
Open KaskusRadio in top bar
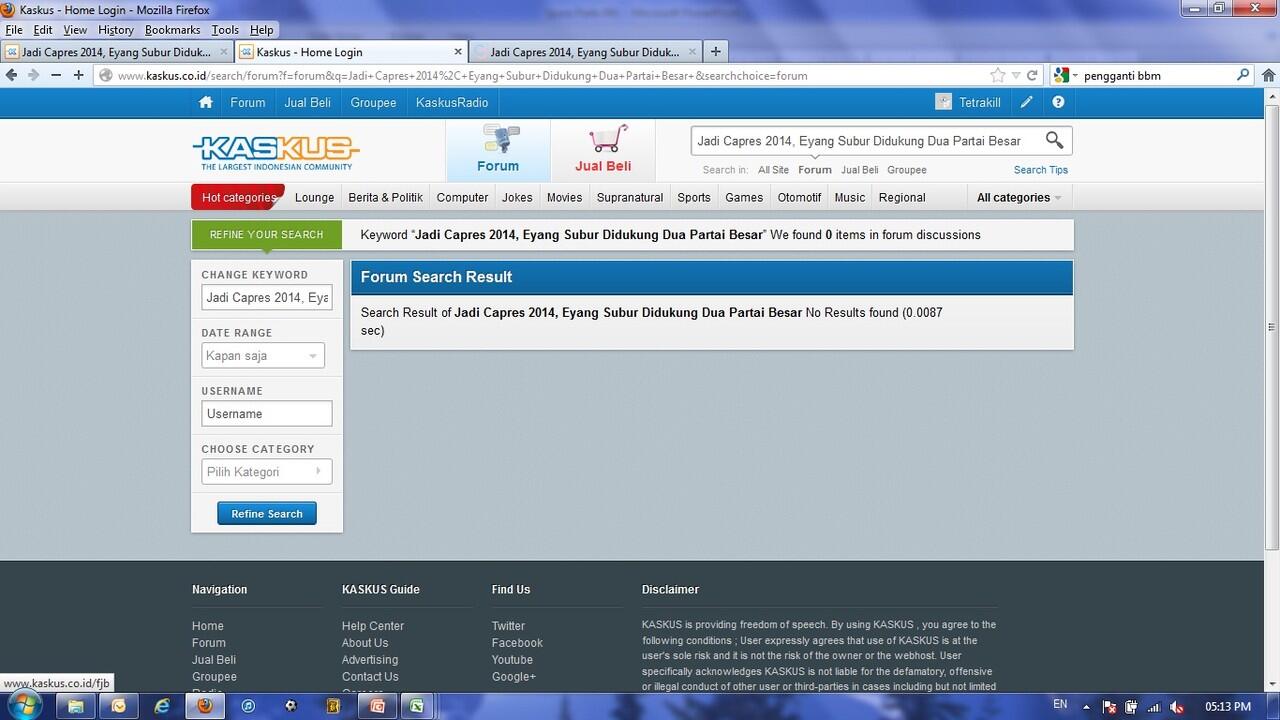[x=452, y=102]
